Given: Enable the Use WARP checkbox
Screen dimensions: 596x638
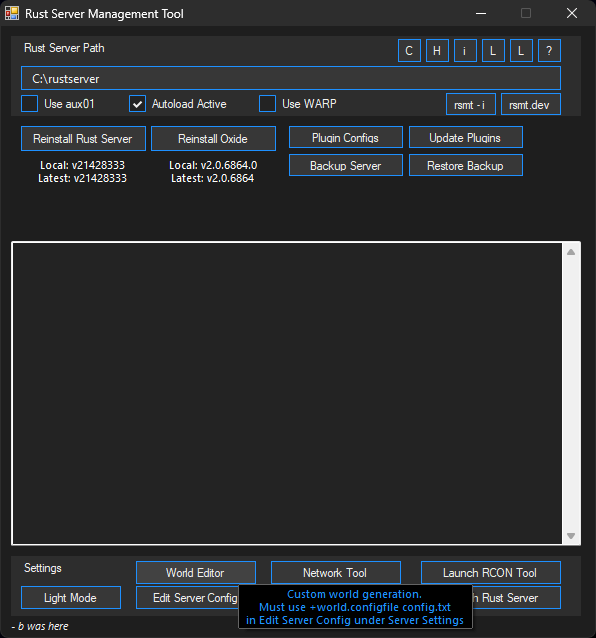Looking at the screenshot, I should click(x=267, y=104).
